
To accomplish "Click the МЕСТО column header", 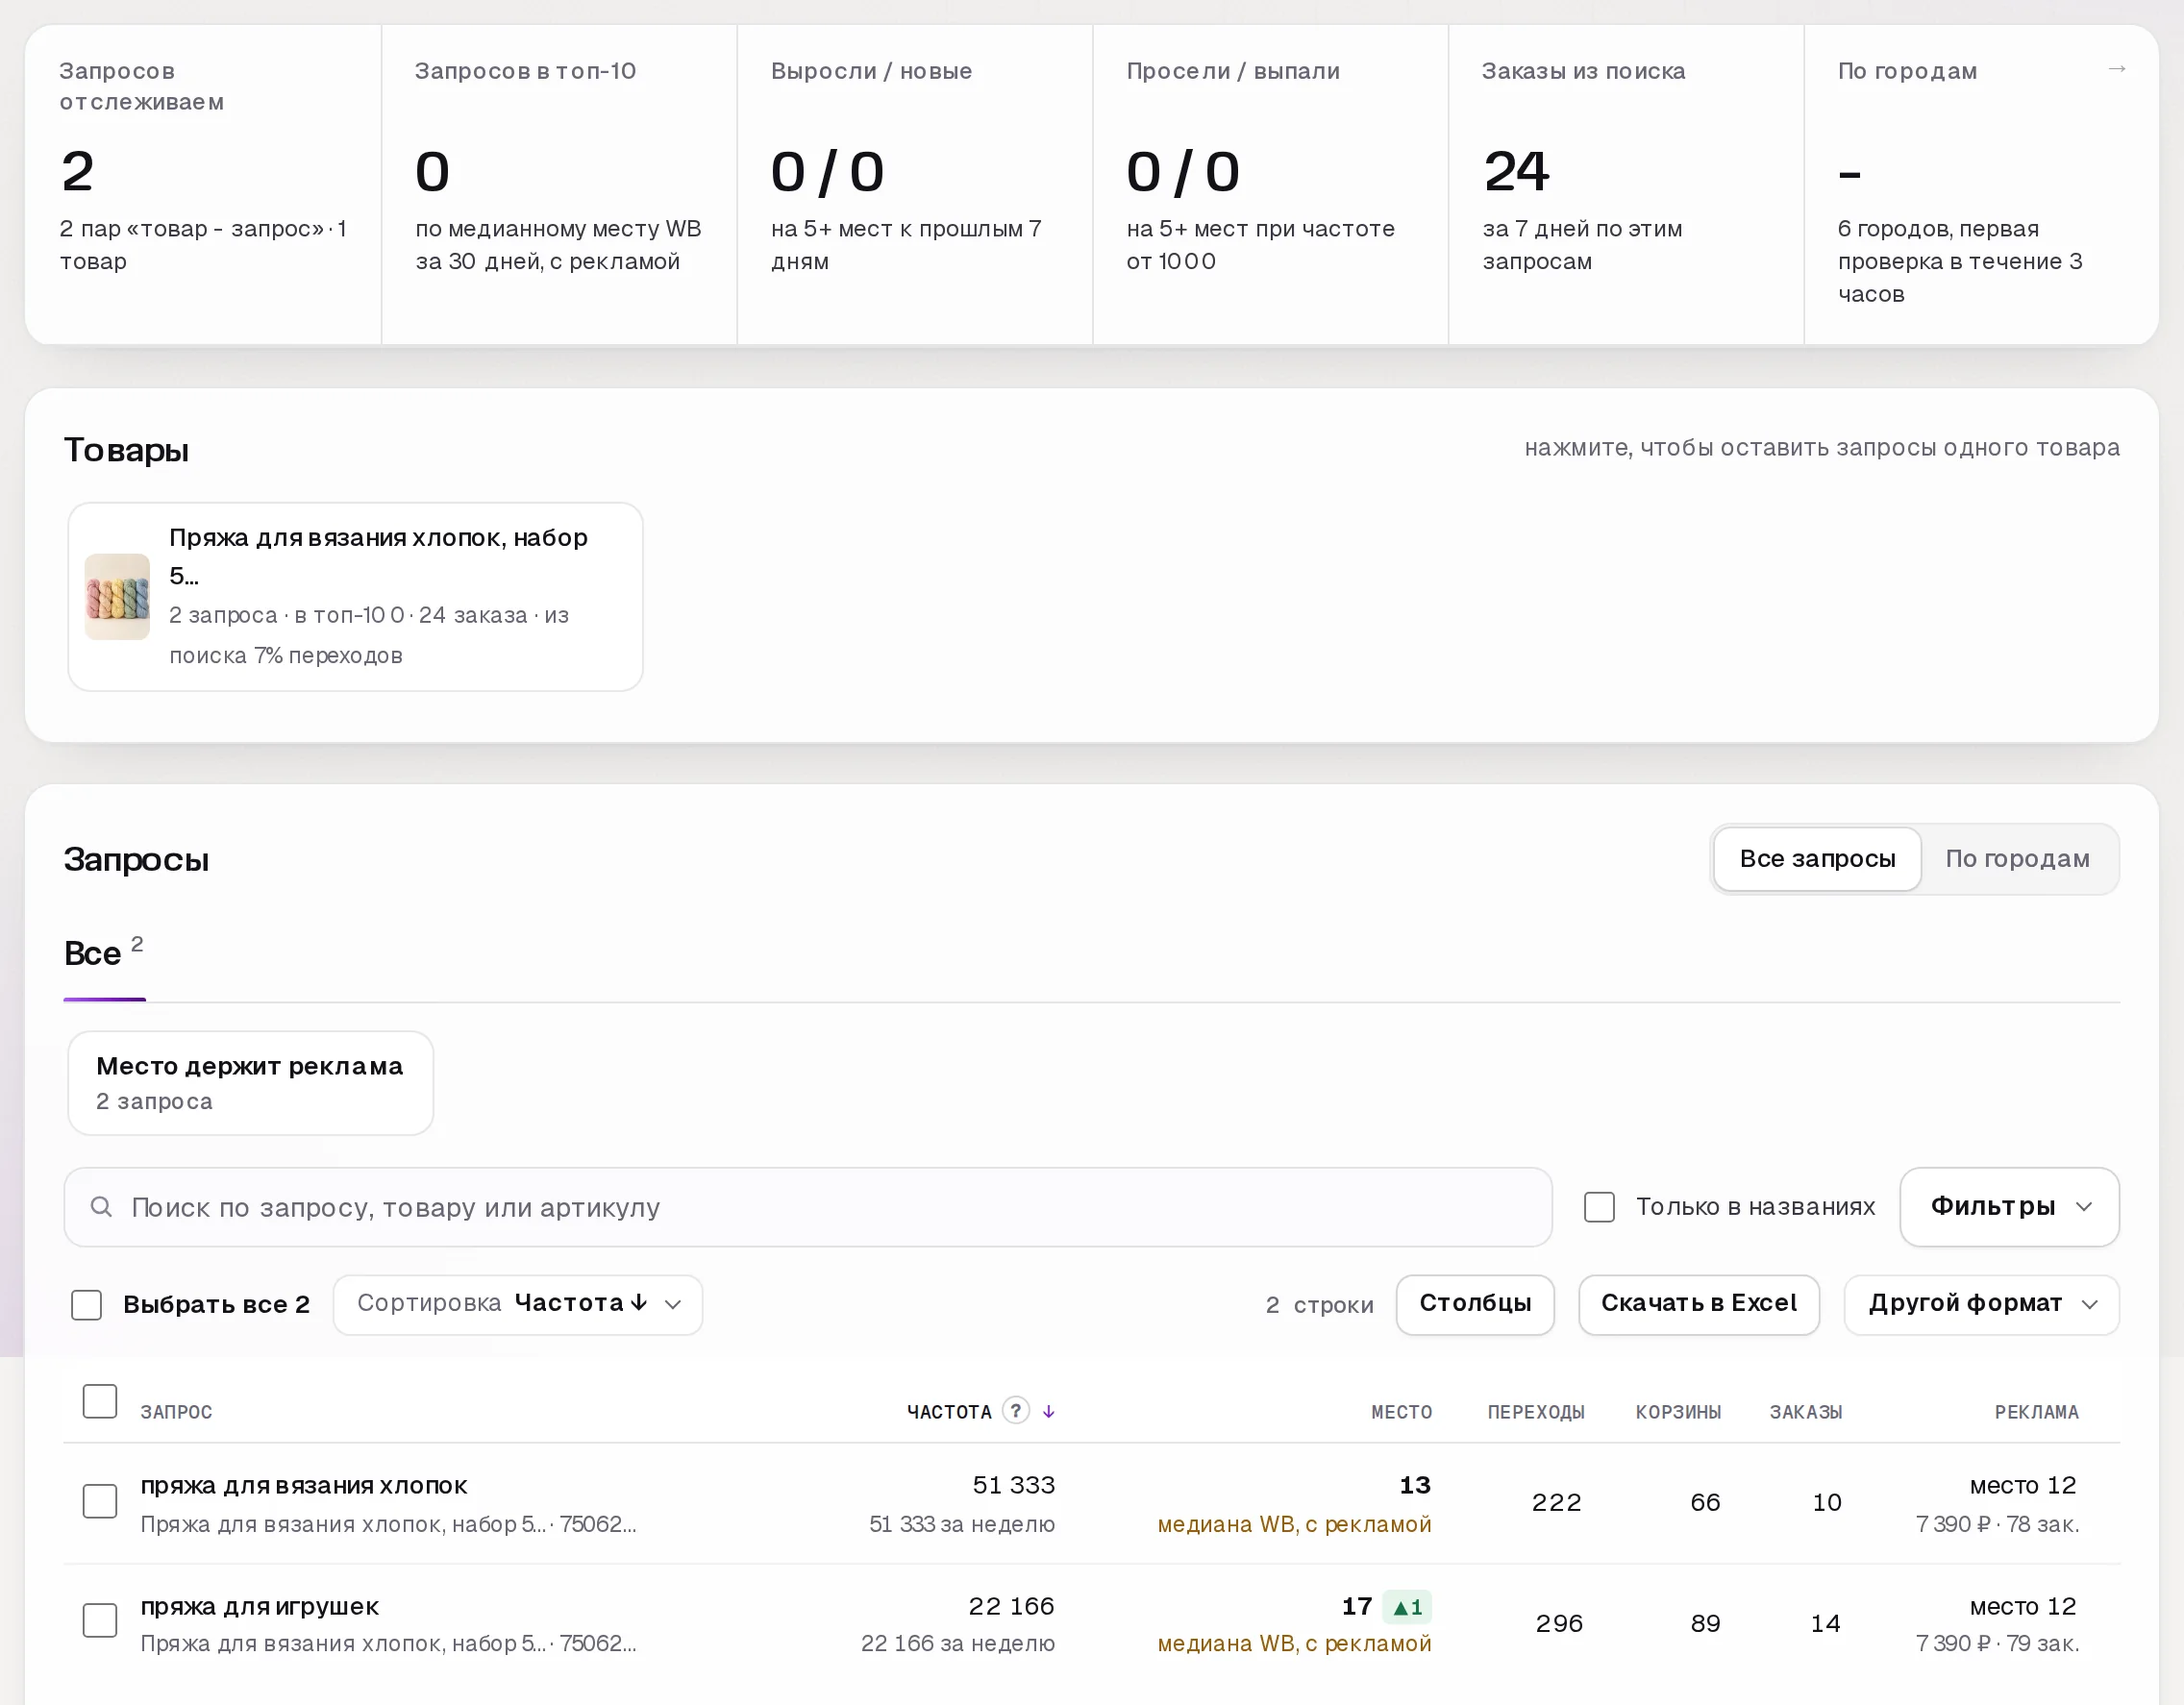I will click(x=1401, y=1412).
